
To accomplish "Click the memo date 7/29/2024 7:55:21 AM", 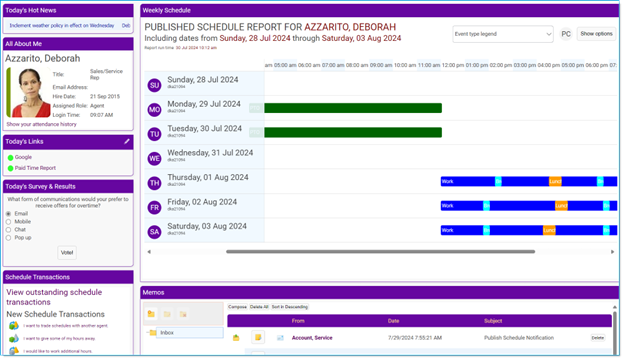I will coord(415,338).
